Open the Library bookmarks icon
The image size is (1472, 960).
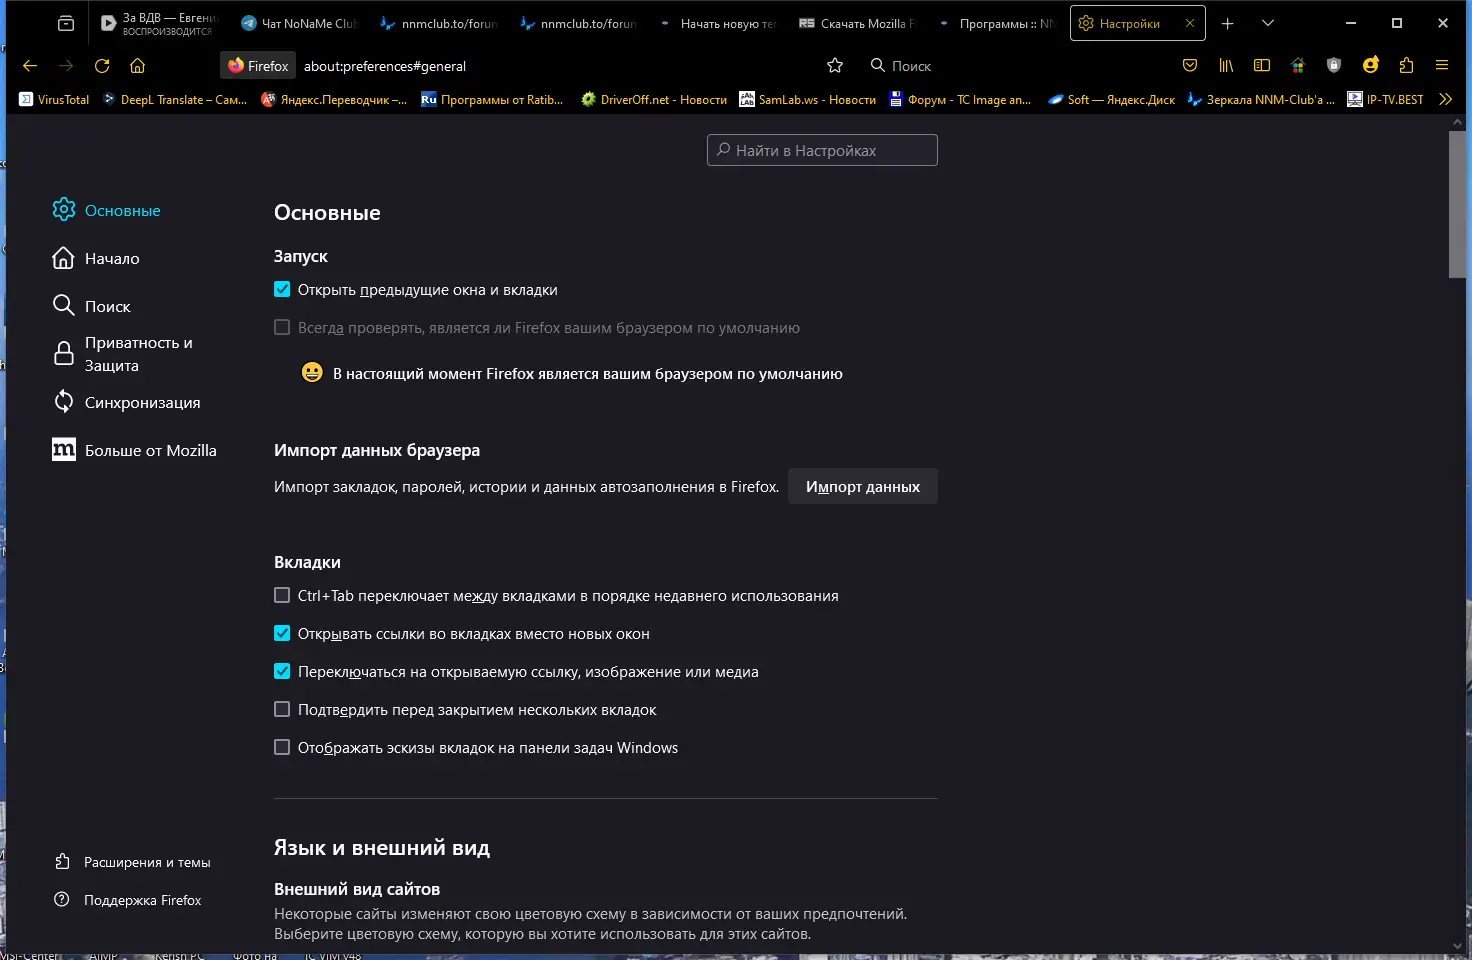tap(1226, 66)
